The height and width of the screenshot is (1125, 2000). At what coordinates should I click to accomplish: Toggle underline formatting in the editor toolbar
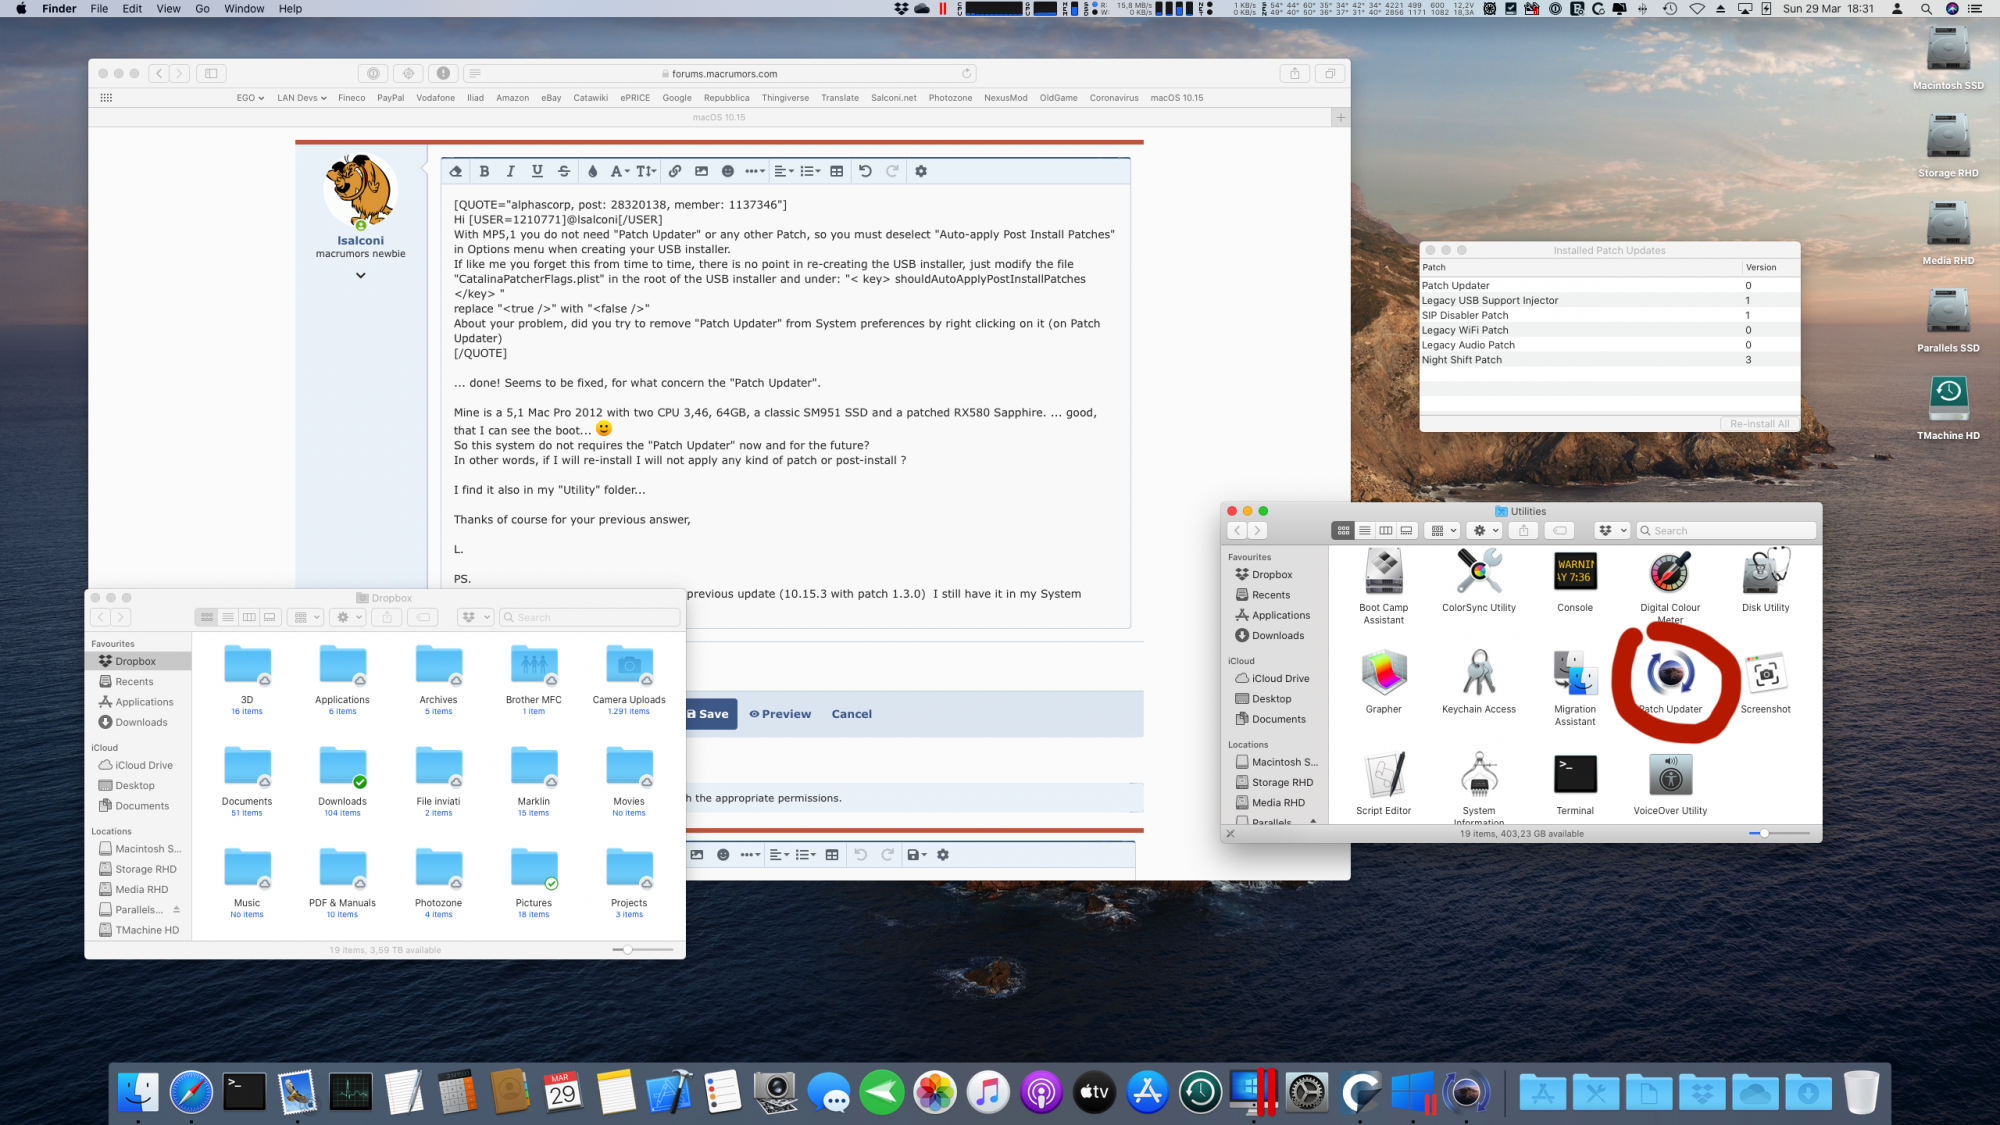point(537,171)
